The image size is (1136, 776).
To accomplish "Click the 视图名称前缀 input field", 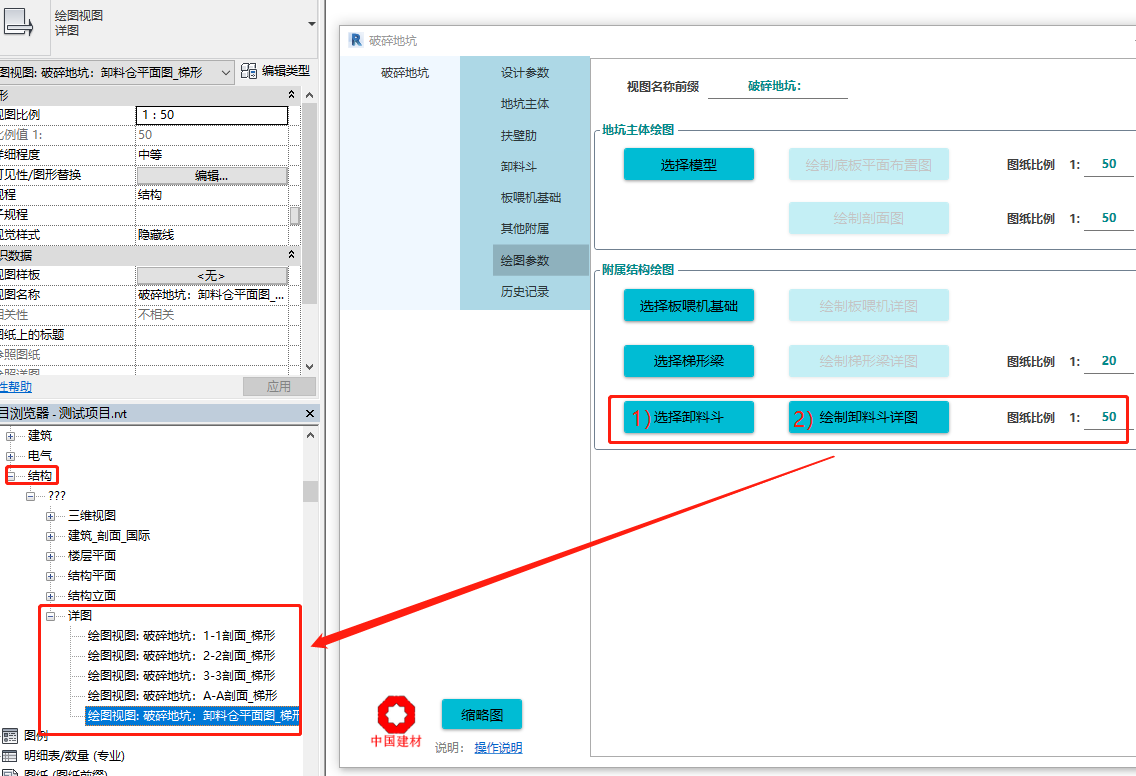I will coord(777,86).
